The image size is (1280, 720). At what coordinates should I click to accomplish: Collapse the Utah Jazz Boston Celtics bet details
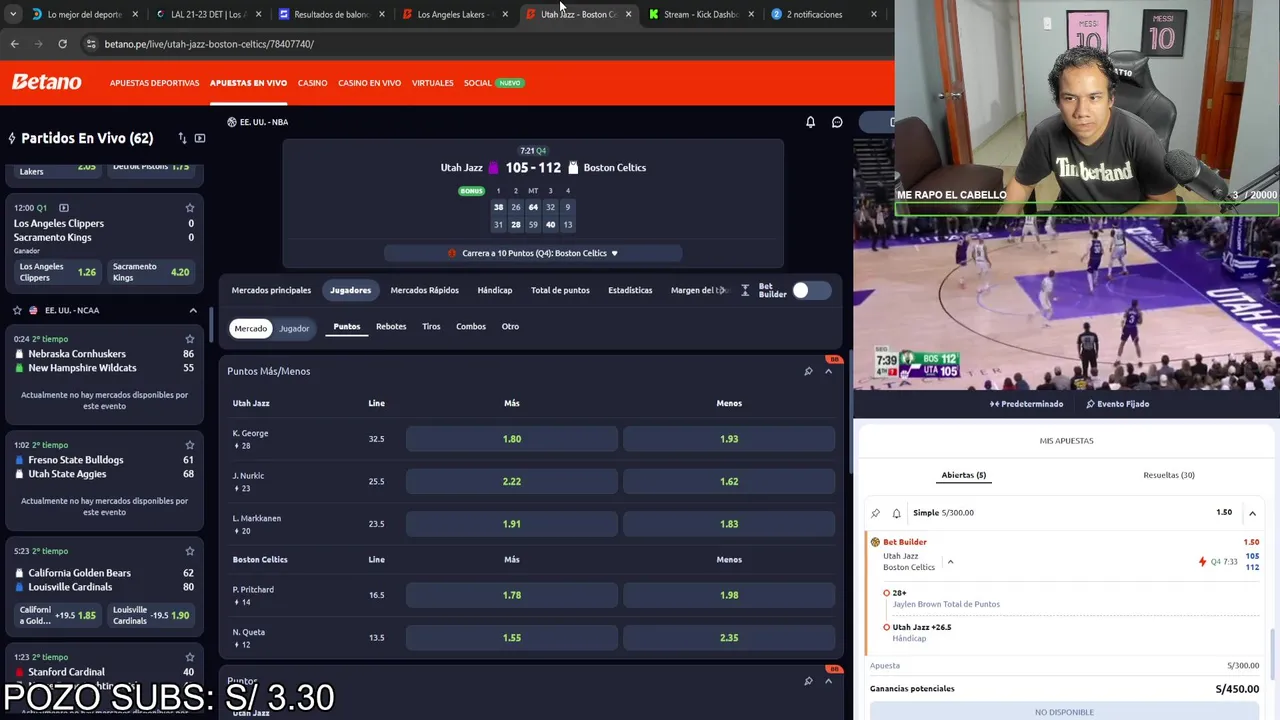point(950,562)
